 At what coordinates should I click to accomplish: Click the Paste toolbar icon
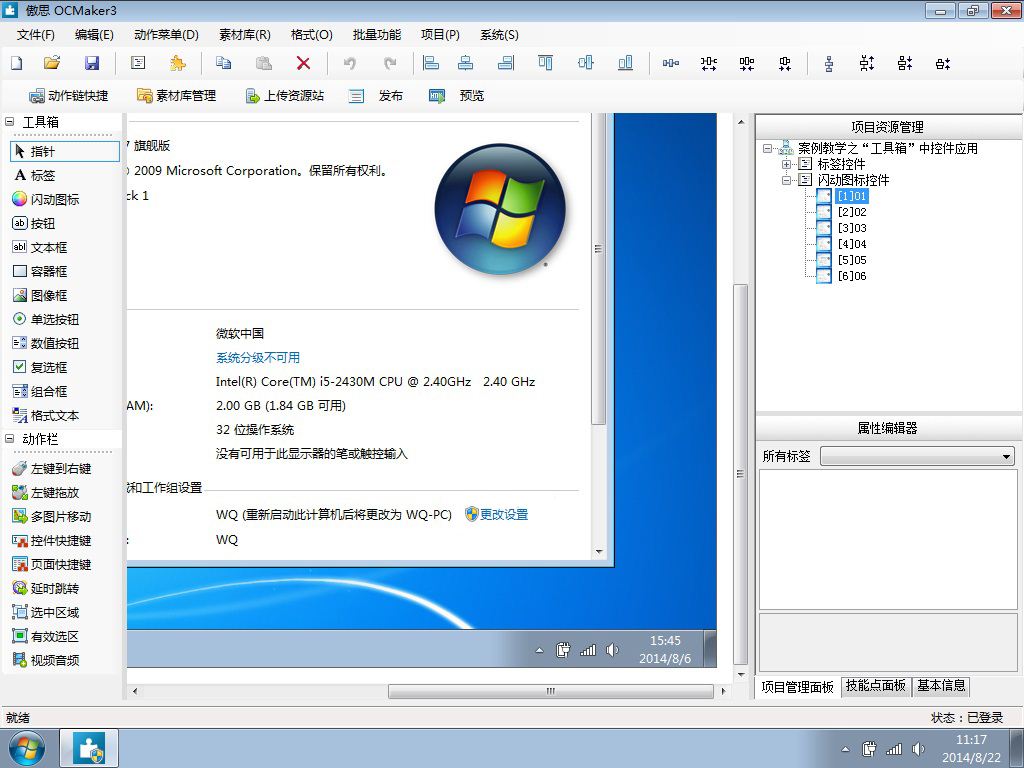point(263,63)
